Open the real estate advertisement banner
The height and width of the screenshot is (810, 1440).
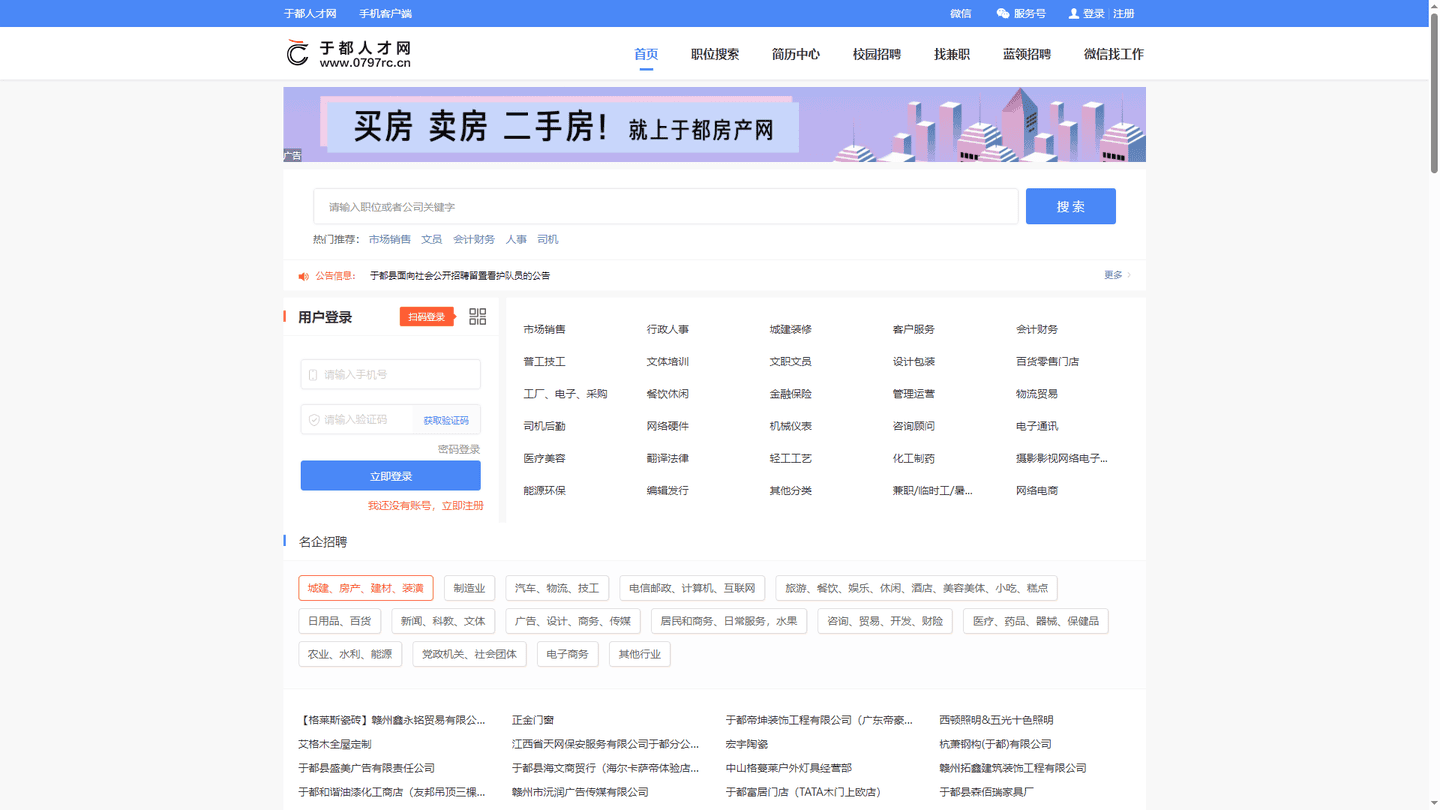coord(714,125)
